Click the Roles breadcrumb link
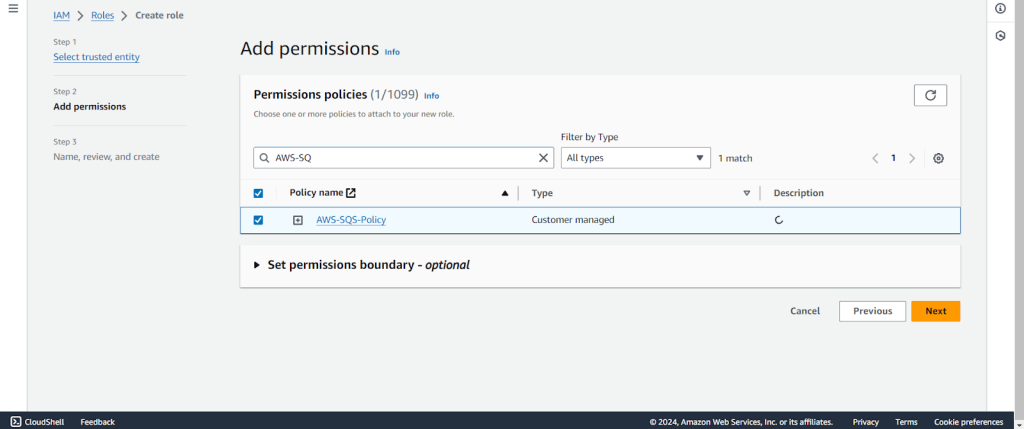 [x=103, y=15]
